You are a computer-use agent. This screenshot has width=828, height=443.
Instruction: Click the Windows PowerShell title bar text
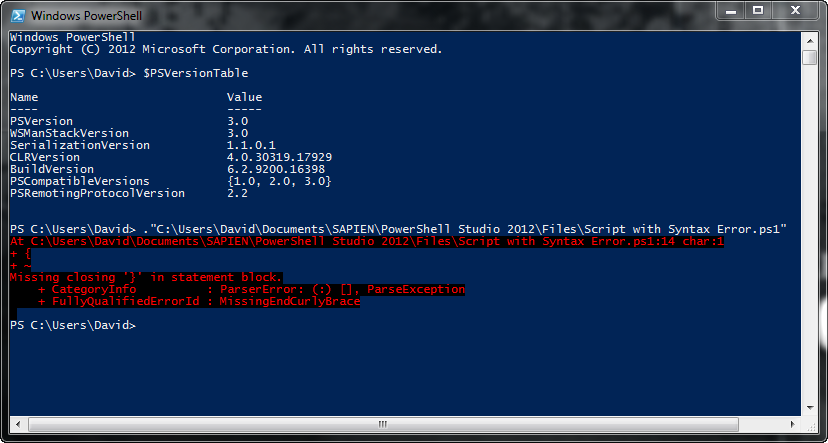click(86, 16)
